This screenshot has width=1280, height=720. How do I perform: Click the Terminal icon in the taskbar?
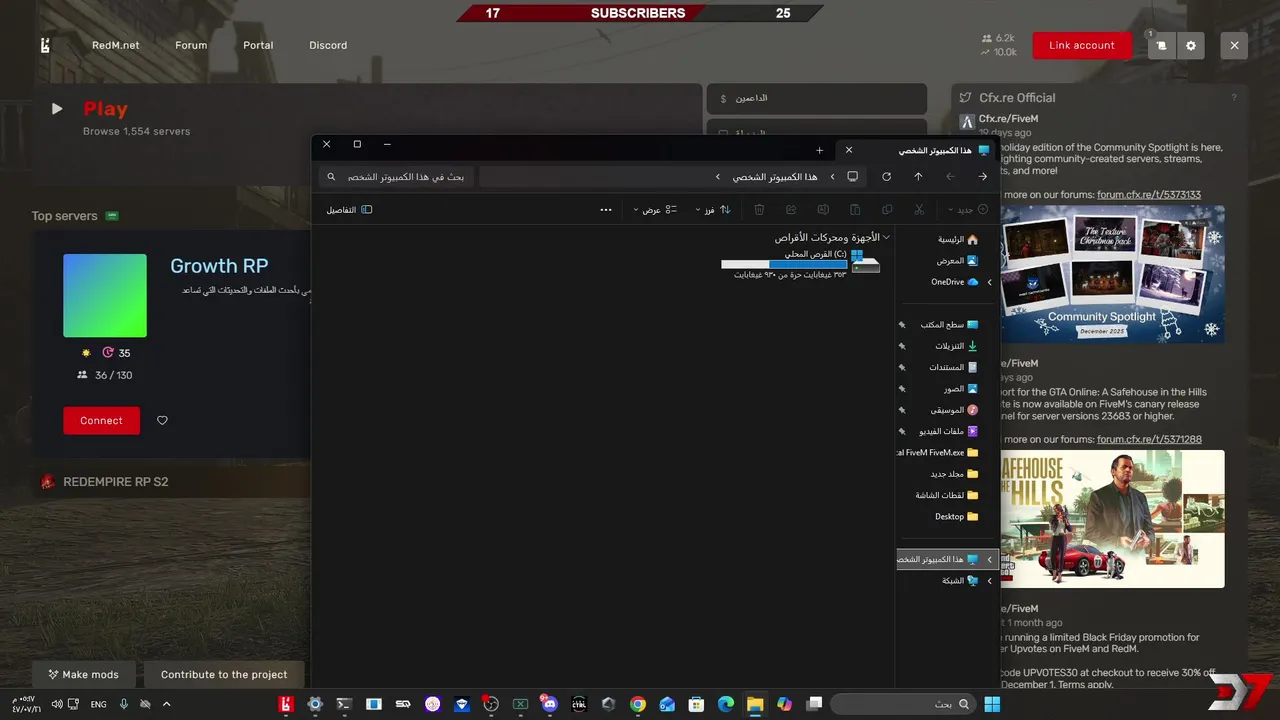[344, 704]
